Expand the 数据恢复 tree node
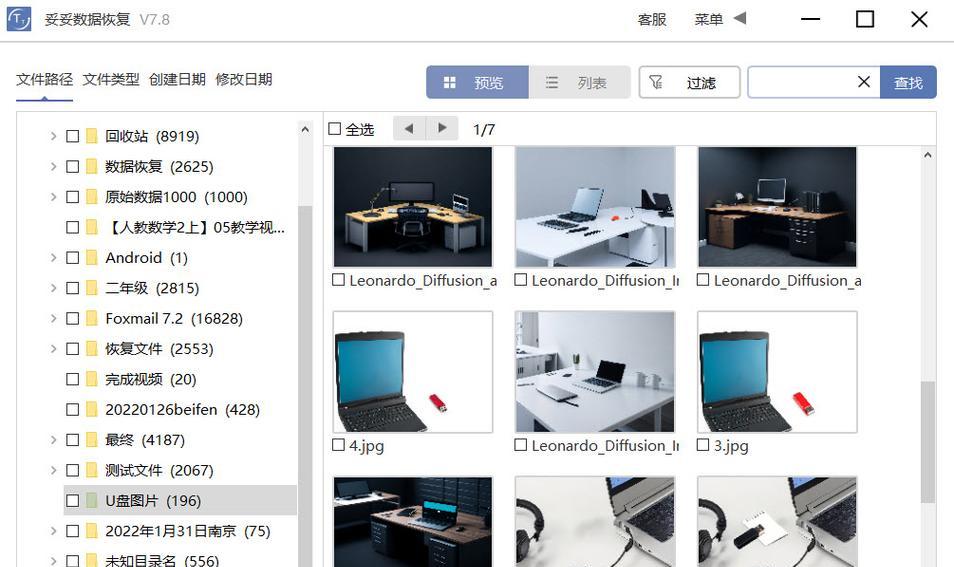The width and height of the screenshot is (954, 567). [53, 166]
